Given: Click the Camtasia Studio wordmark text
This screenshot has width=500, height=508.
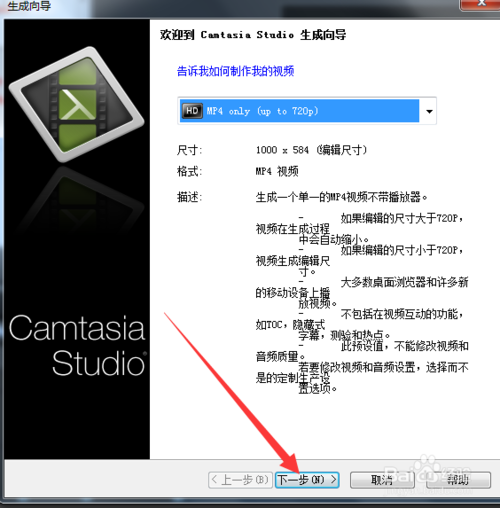Looking at the screenshot, I should (x=77, y=346).
